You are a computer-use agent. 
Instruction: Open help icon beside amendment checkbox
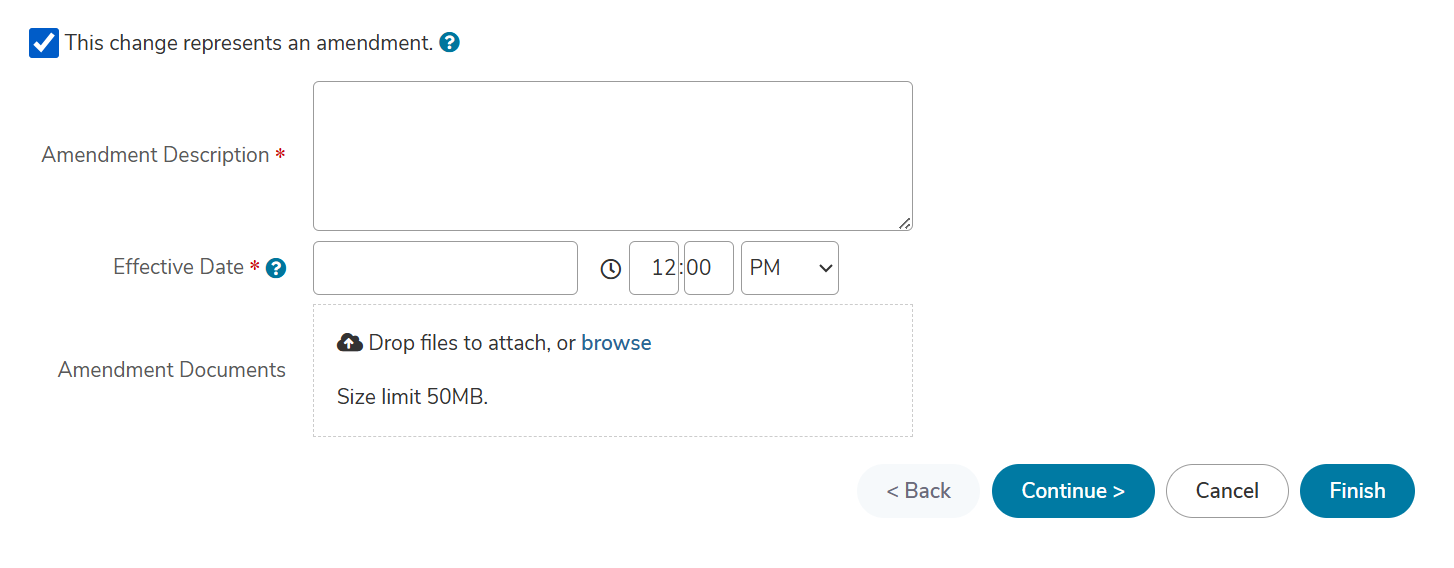click(450, 43)
